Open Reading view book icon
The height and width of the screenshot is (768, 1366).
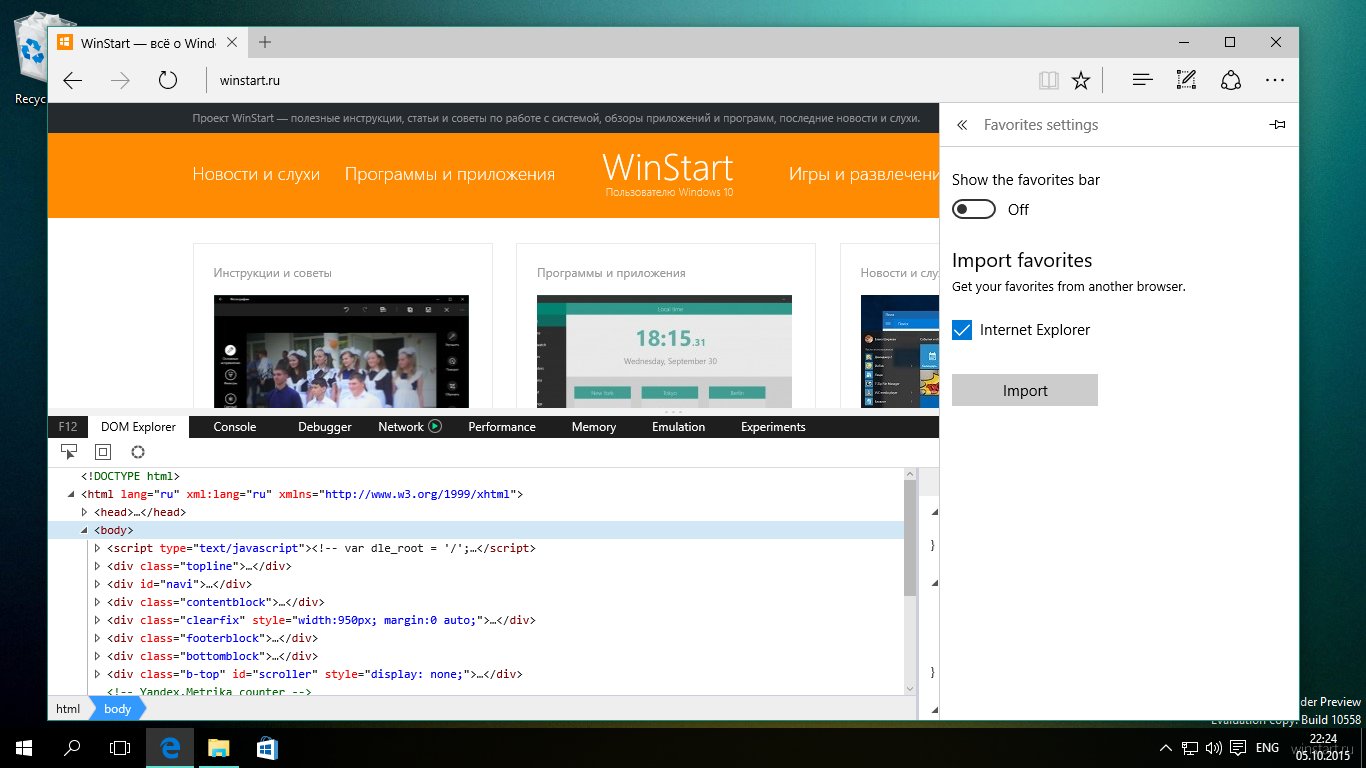point(1048,81)
